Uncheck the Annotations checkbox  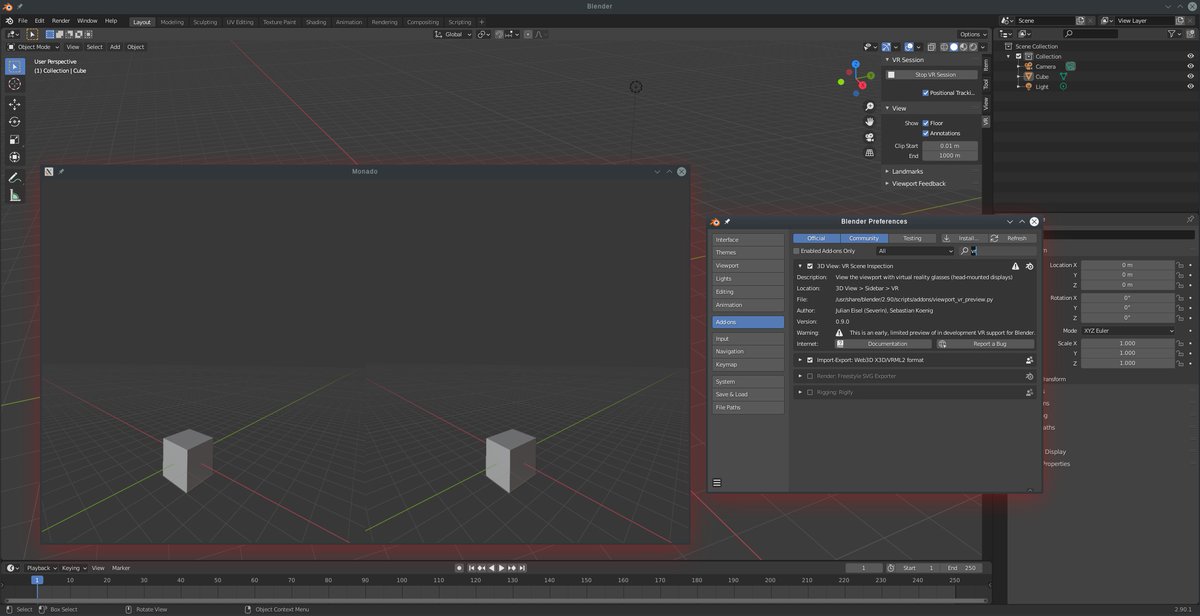coord(926,133)
